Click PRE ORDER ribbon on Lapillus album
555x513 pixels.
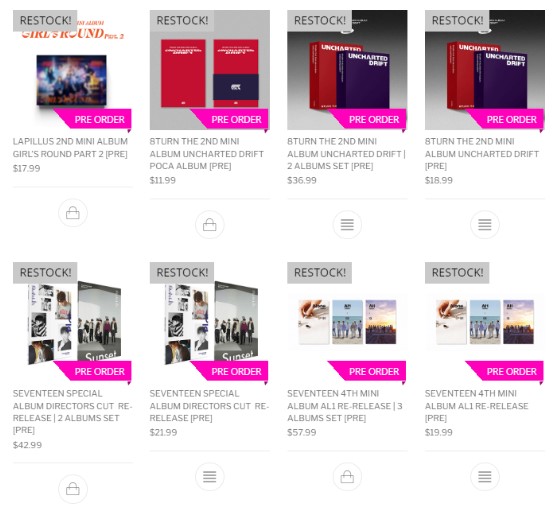click(94, 119)
